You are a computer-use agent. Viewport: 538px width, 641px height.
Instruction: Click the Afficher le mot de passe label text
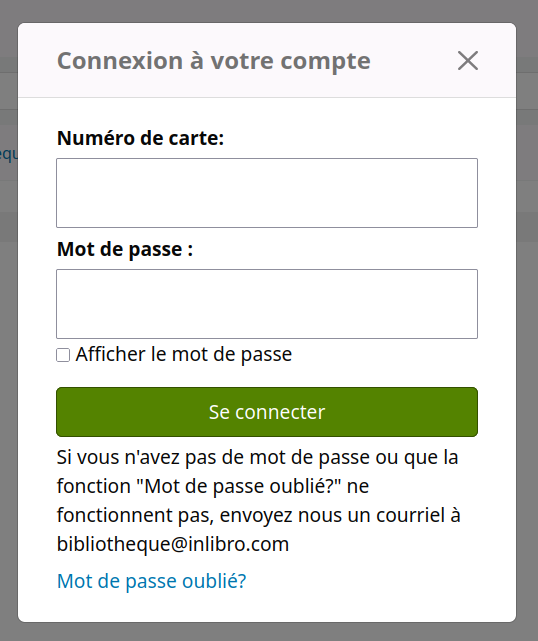tap(184, 354)
